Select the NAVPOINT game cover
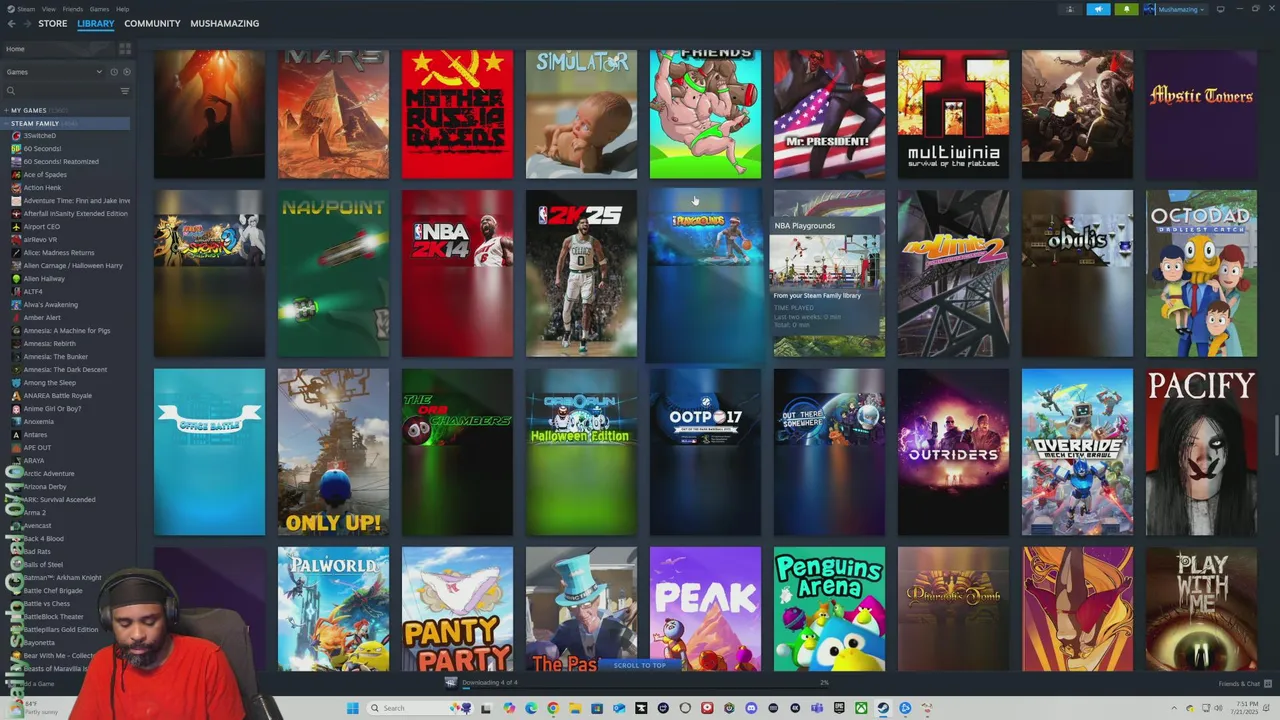Image resolution: width=1280 pixels, height=720 pixels. coord(333,273)
